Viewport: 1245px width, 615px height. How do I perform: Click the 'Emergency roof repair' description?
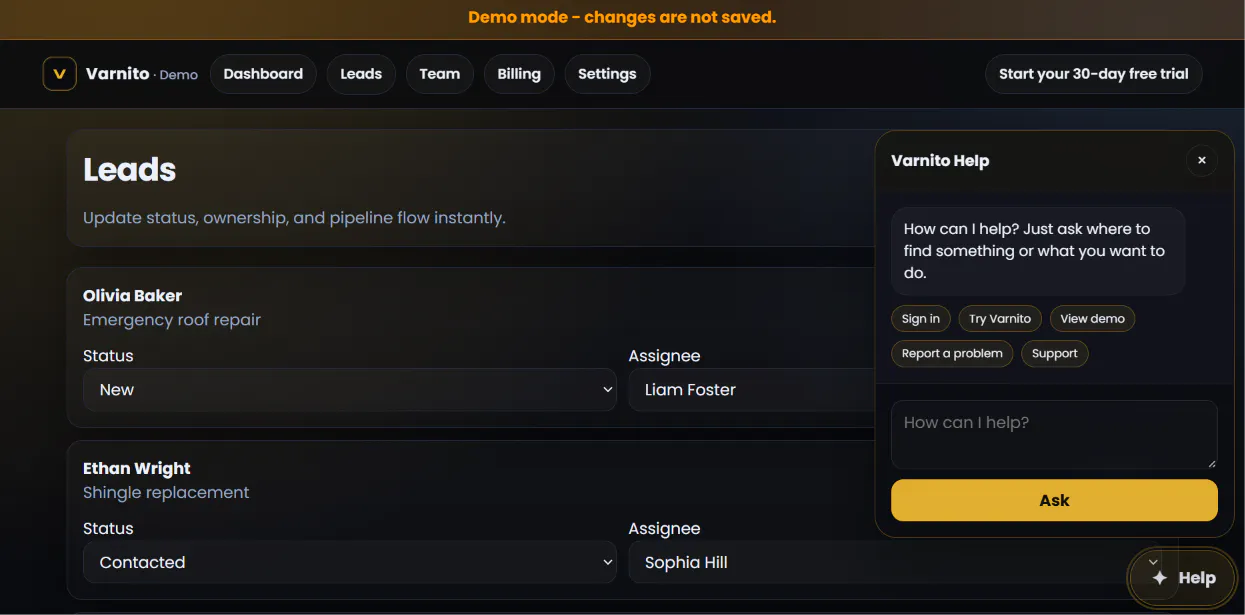pyautogui.click(x=172, y=320)
